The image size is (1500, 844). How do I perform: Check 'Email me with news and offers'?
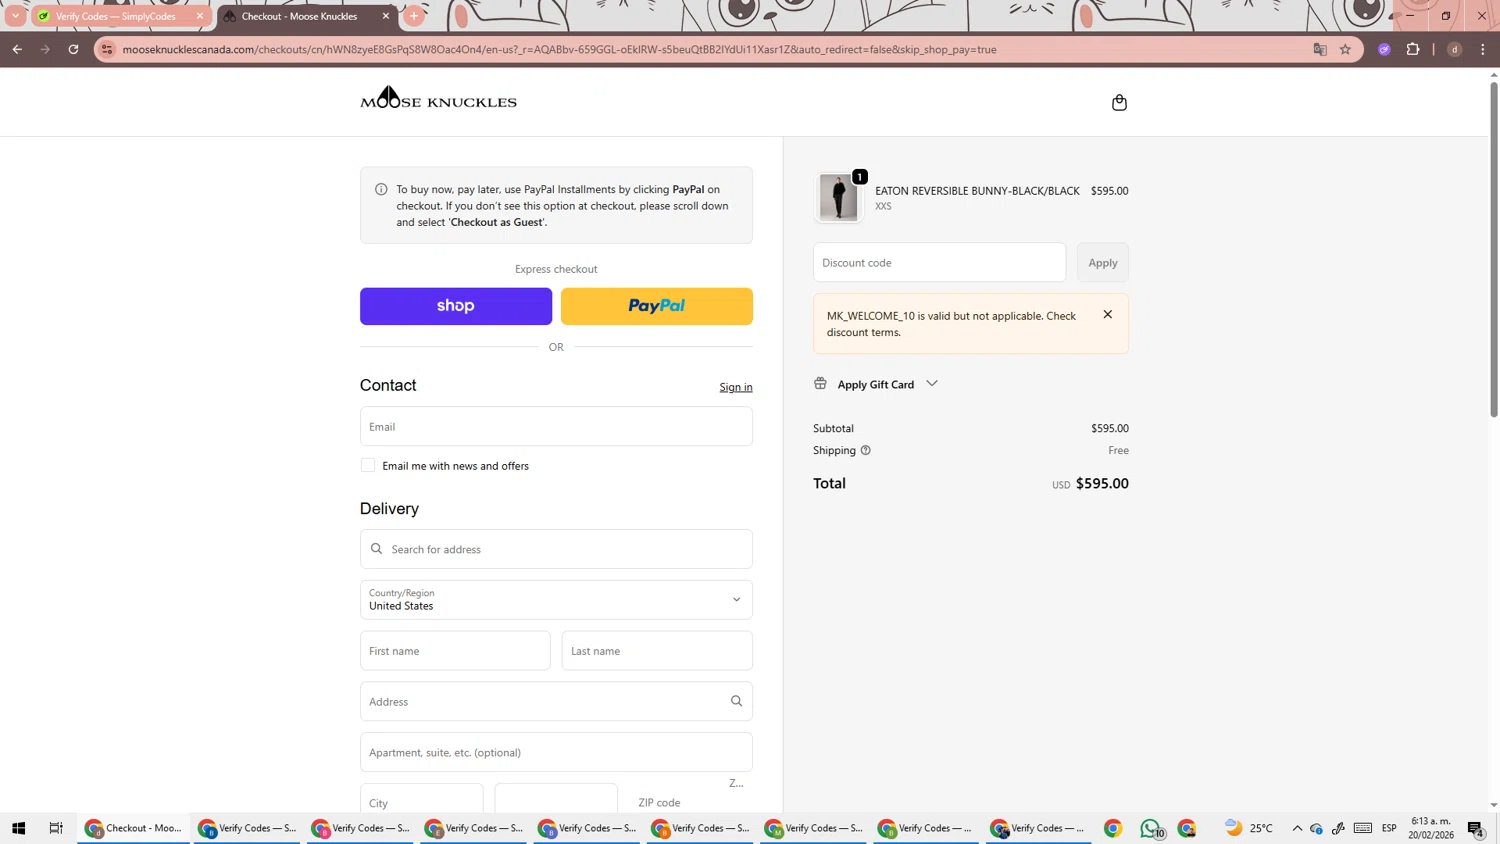(368, 465)
